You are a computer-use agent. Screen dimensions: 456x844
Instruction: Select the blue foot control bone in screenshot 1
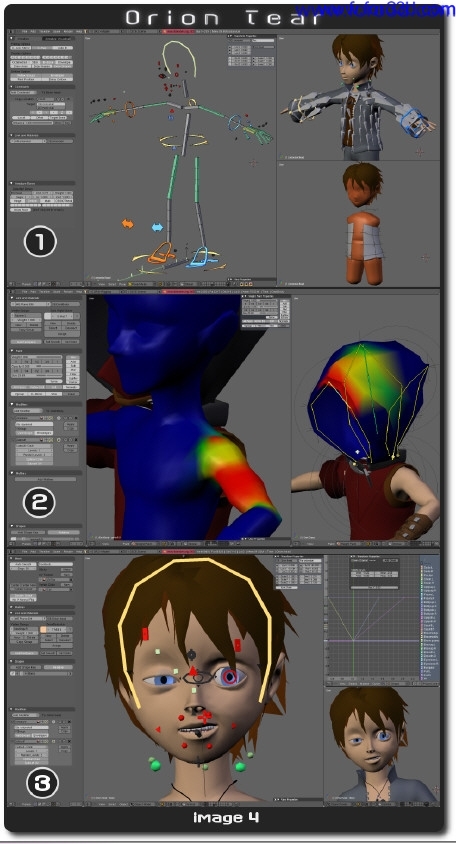(x=201, y=257)
